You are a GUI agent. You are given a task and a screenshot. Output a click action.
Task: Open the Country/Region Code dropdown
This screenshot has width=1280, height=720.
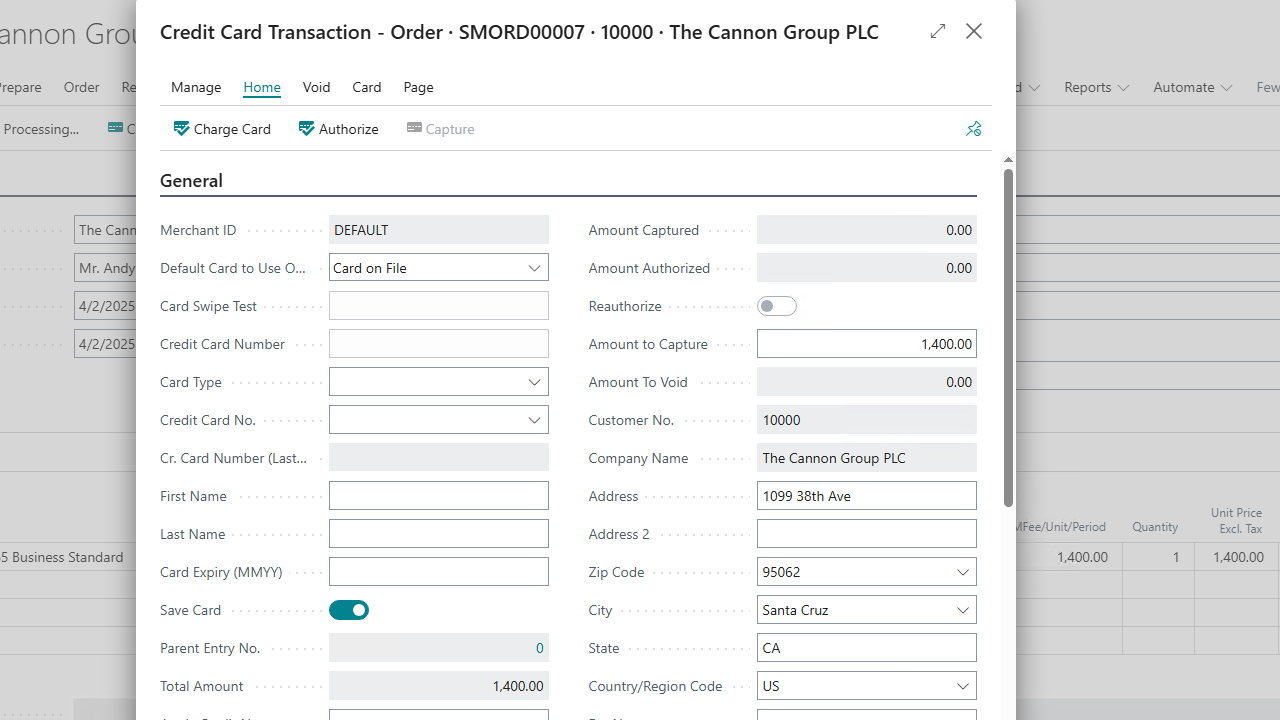[x=962, y=686]
